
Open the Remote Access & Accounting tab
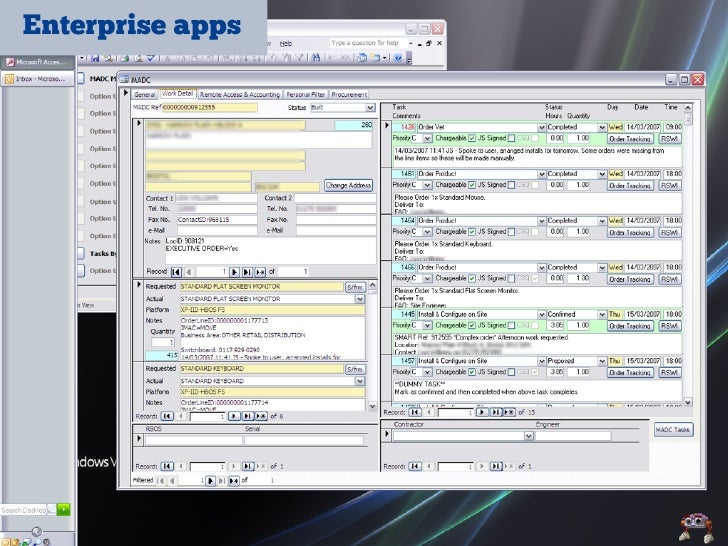[238, 94]
